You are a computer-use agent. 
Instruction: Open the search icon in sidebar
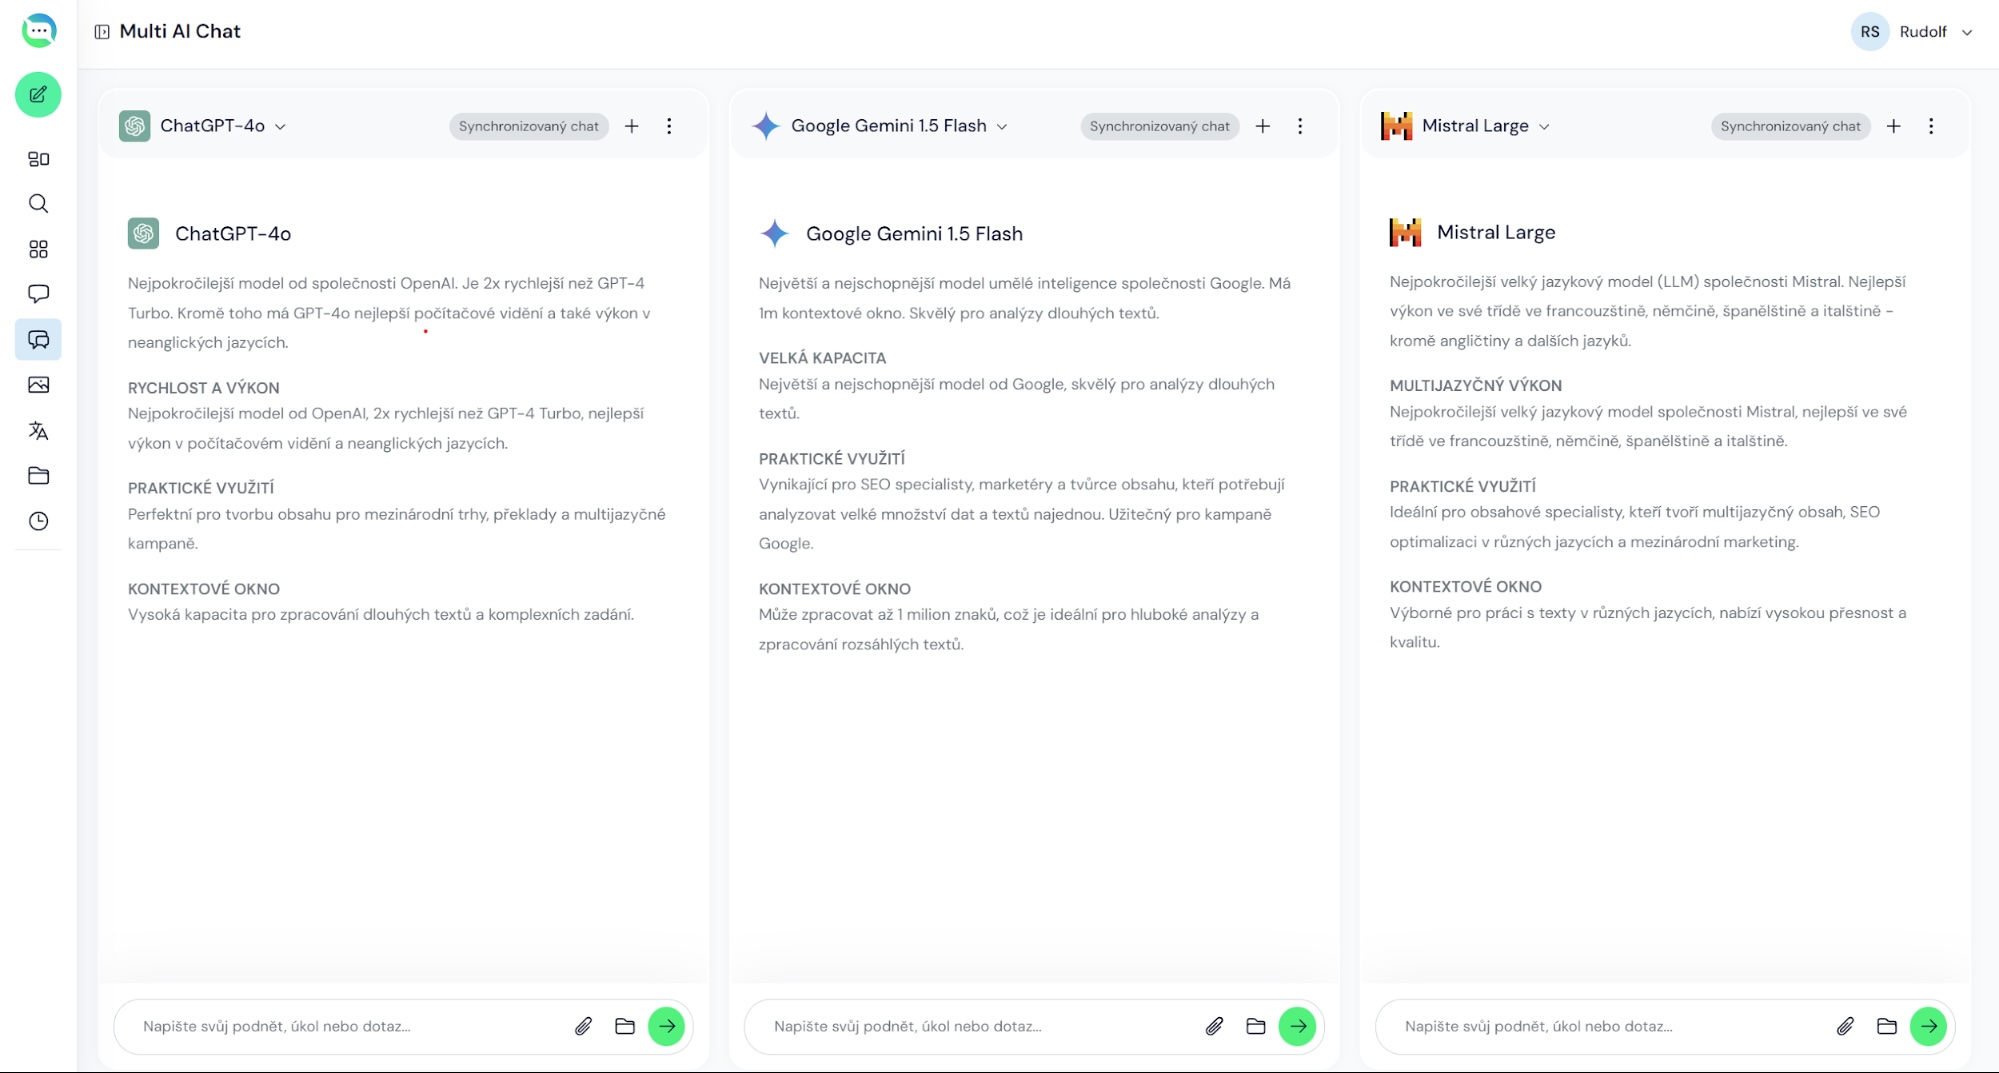pos(38,204)
